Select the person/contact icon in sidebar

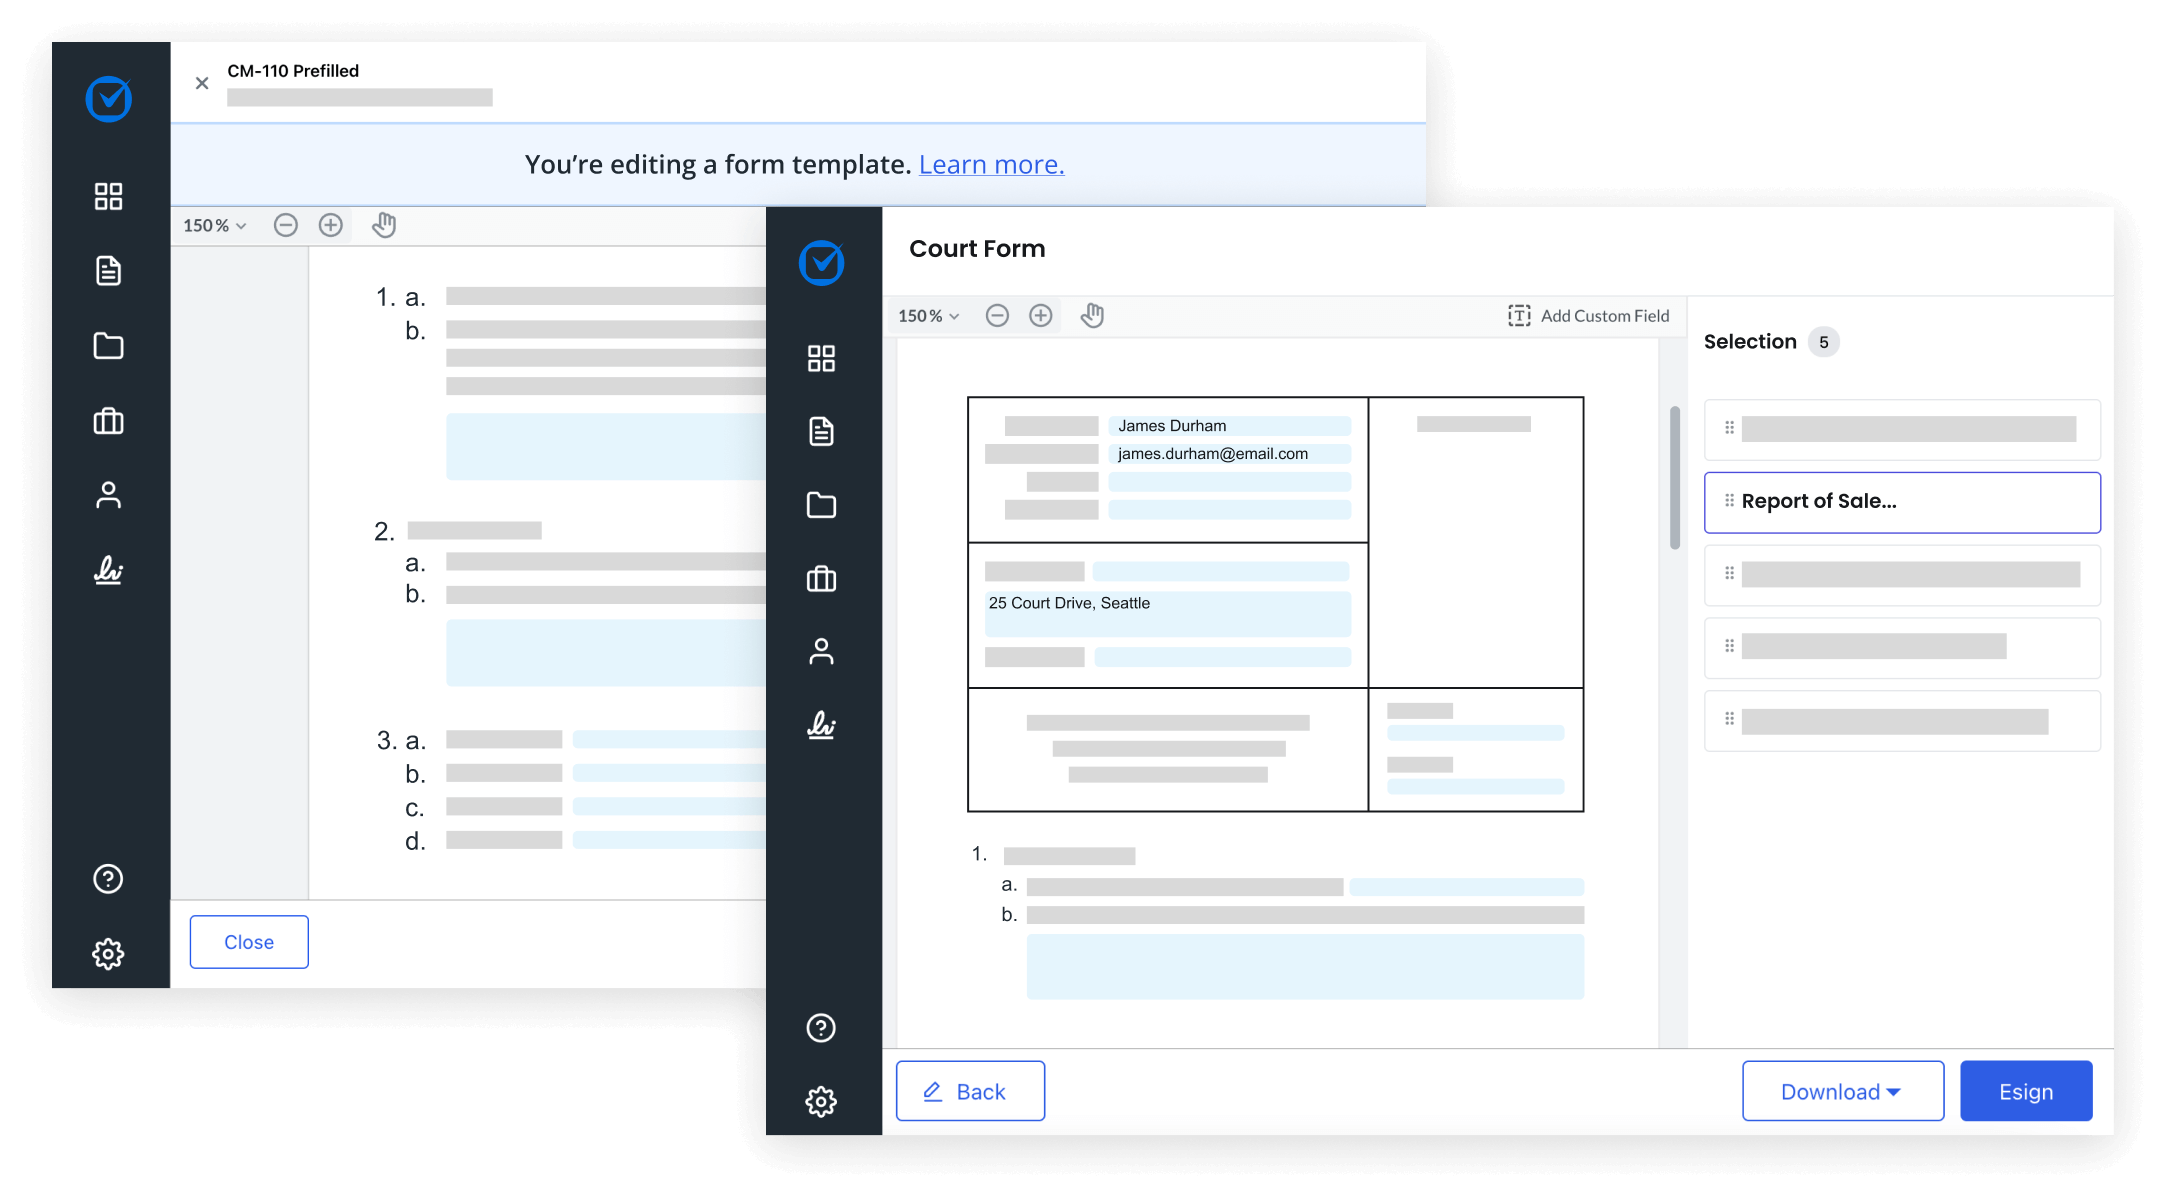click(110, 493)
